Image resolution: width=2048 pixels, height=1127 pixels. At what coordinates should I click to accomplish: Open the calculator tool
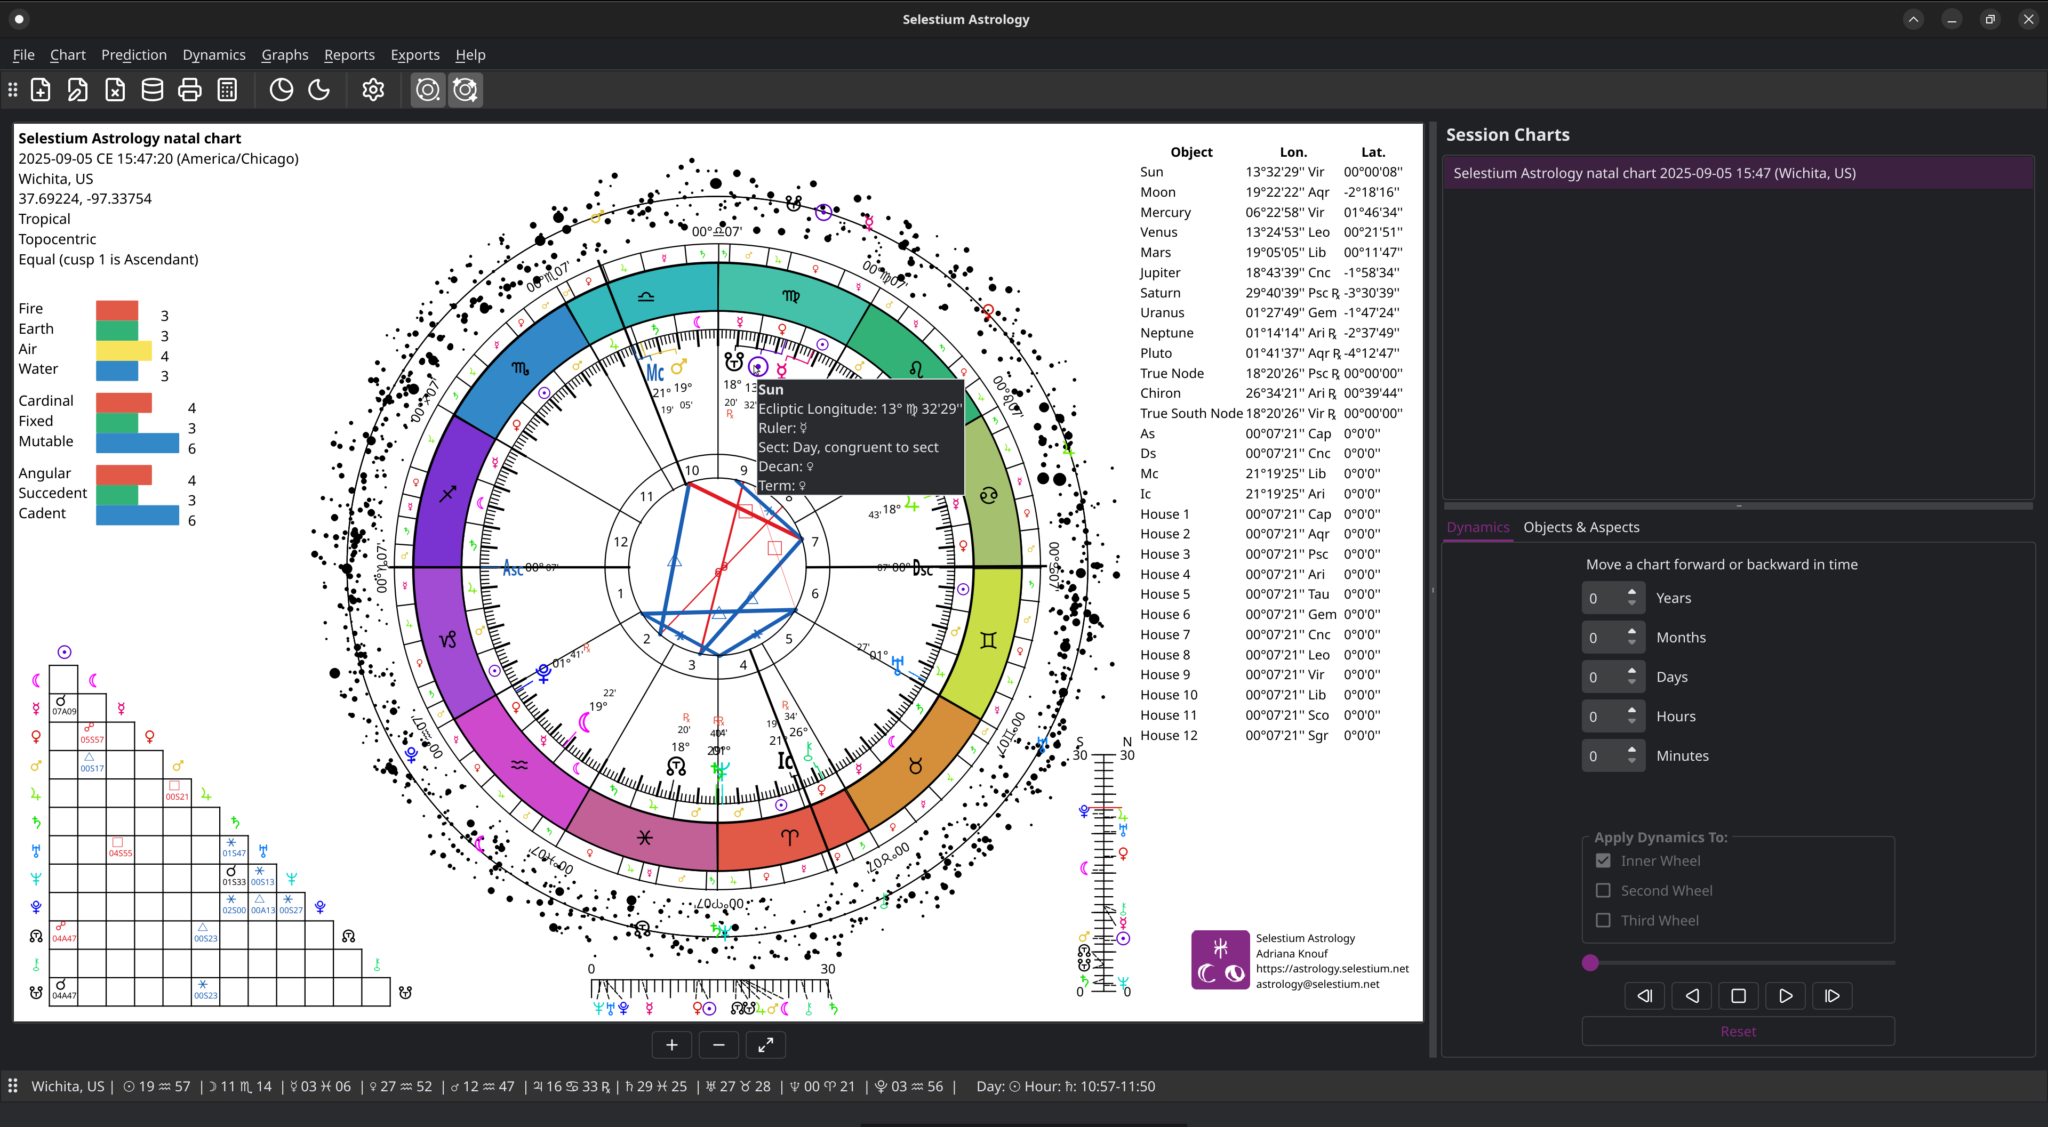click(227, 89)
